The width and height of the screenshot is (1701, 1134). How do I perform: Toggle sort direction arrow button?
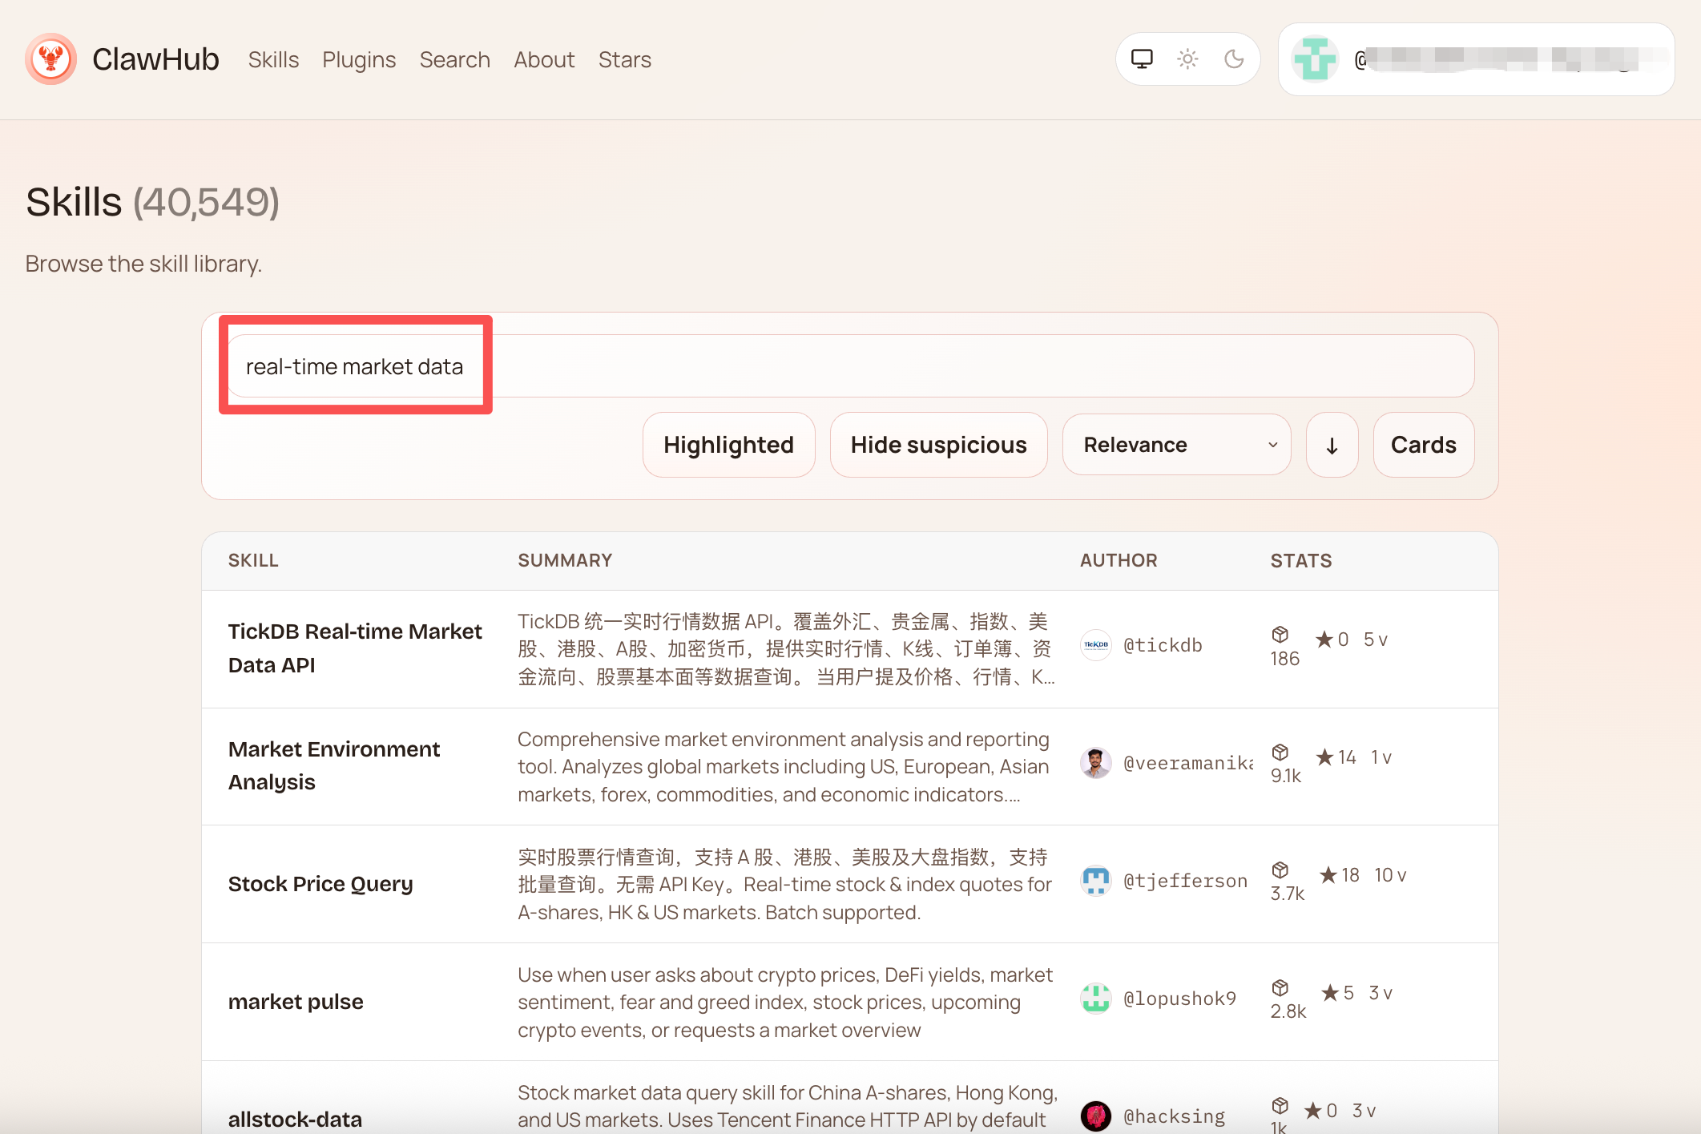coord(1332,445)
